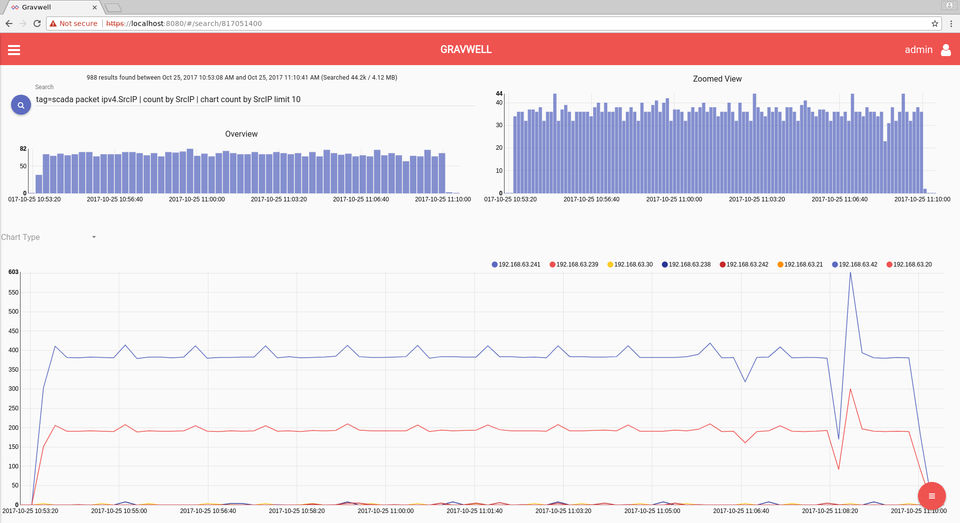
Task: Click the results found summary text
Action: point(242,78)
